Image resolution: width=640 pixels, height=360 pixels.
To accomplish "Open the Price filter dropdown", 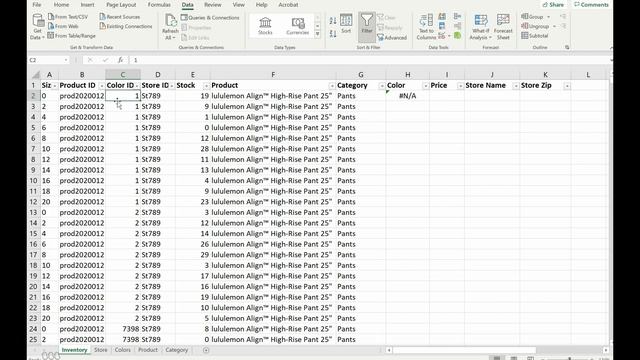I will coord(460,86).
